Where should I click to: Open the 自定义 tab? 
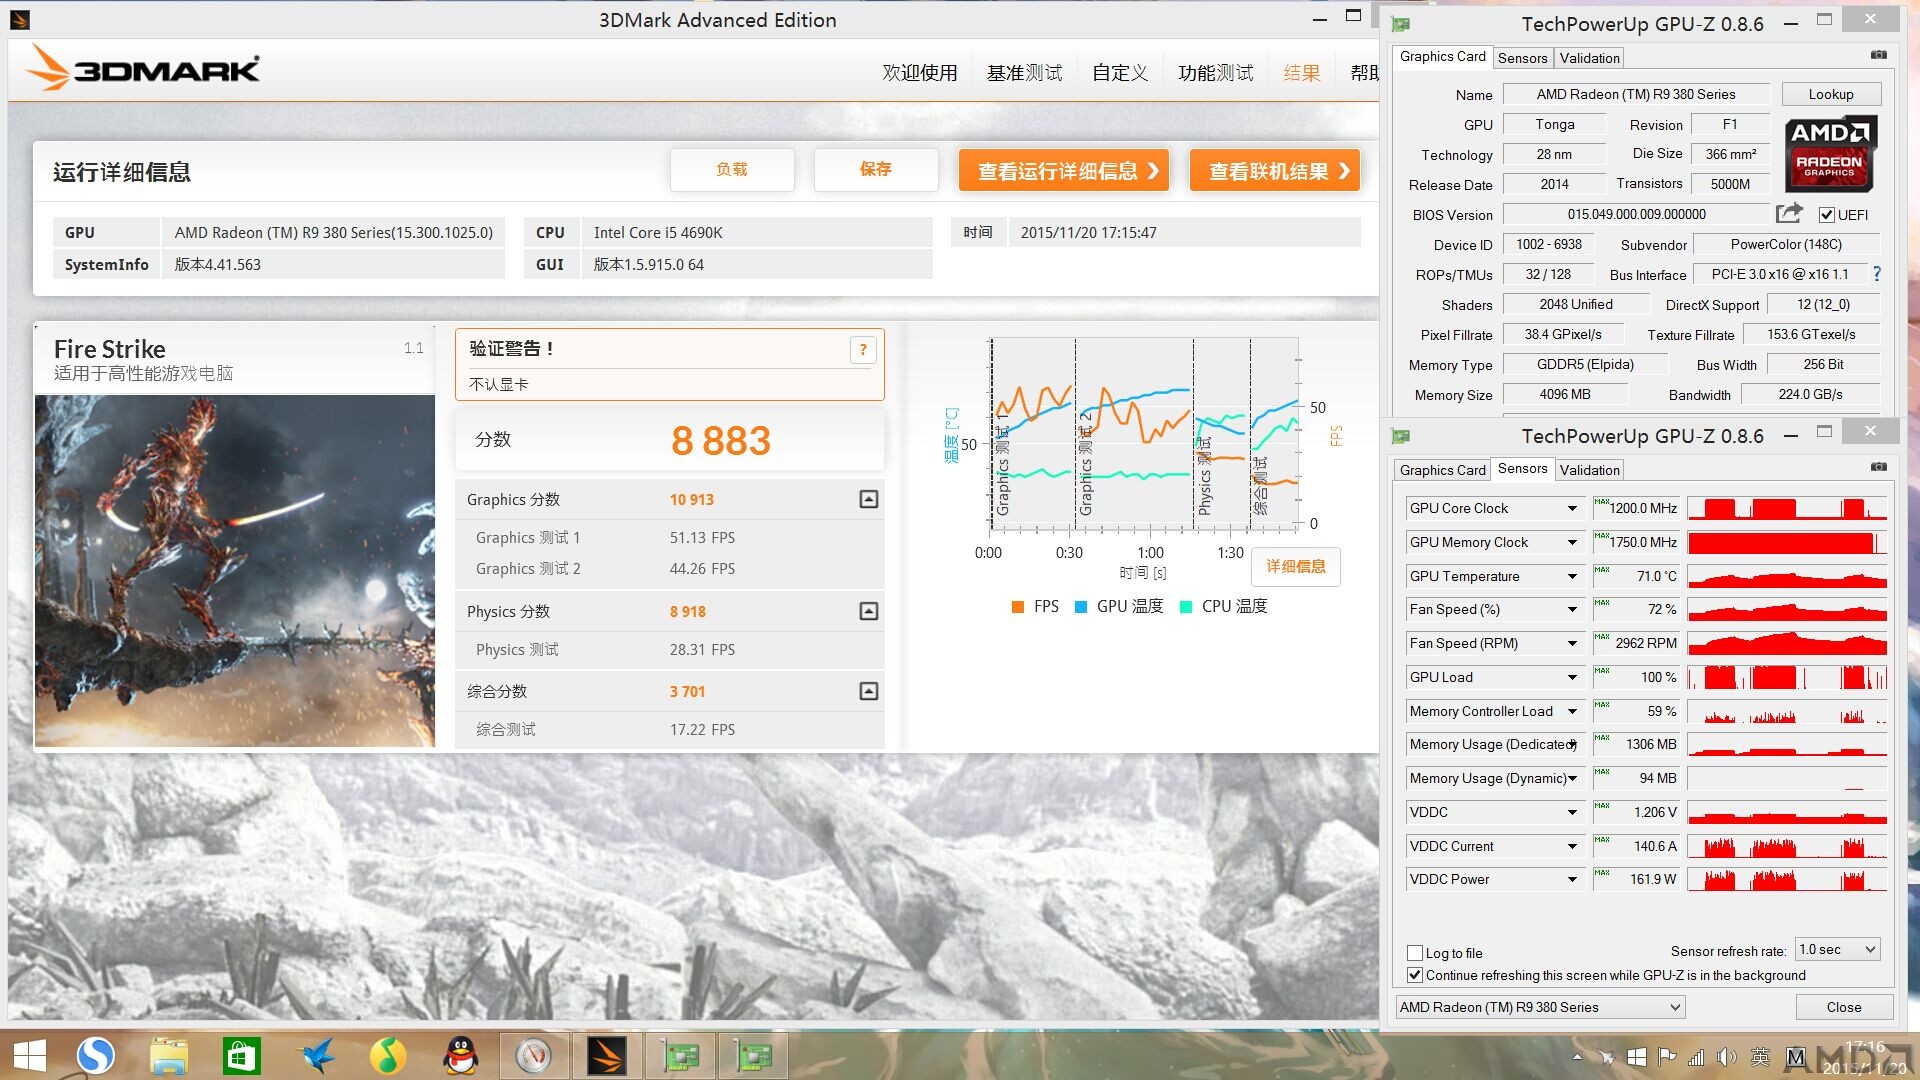(x=1120, y=73)
